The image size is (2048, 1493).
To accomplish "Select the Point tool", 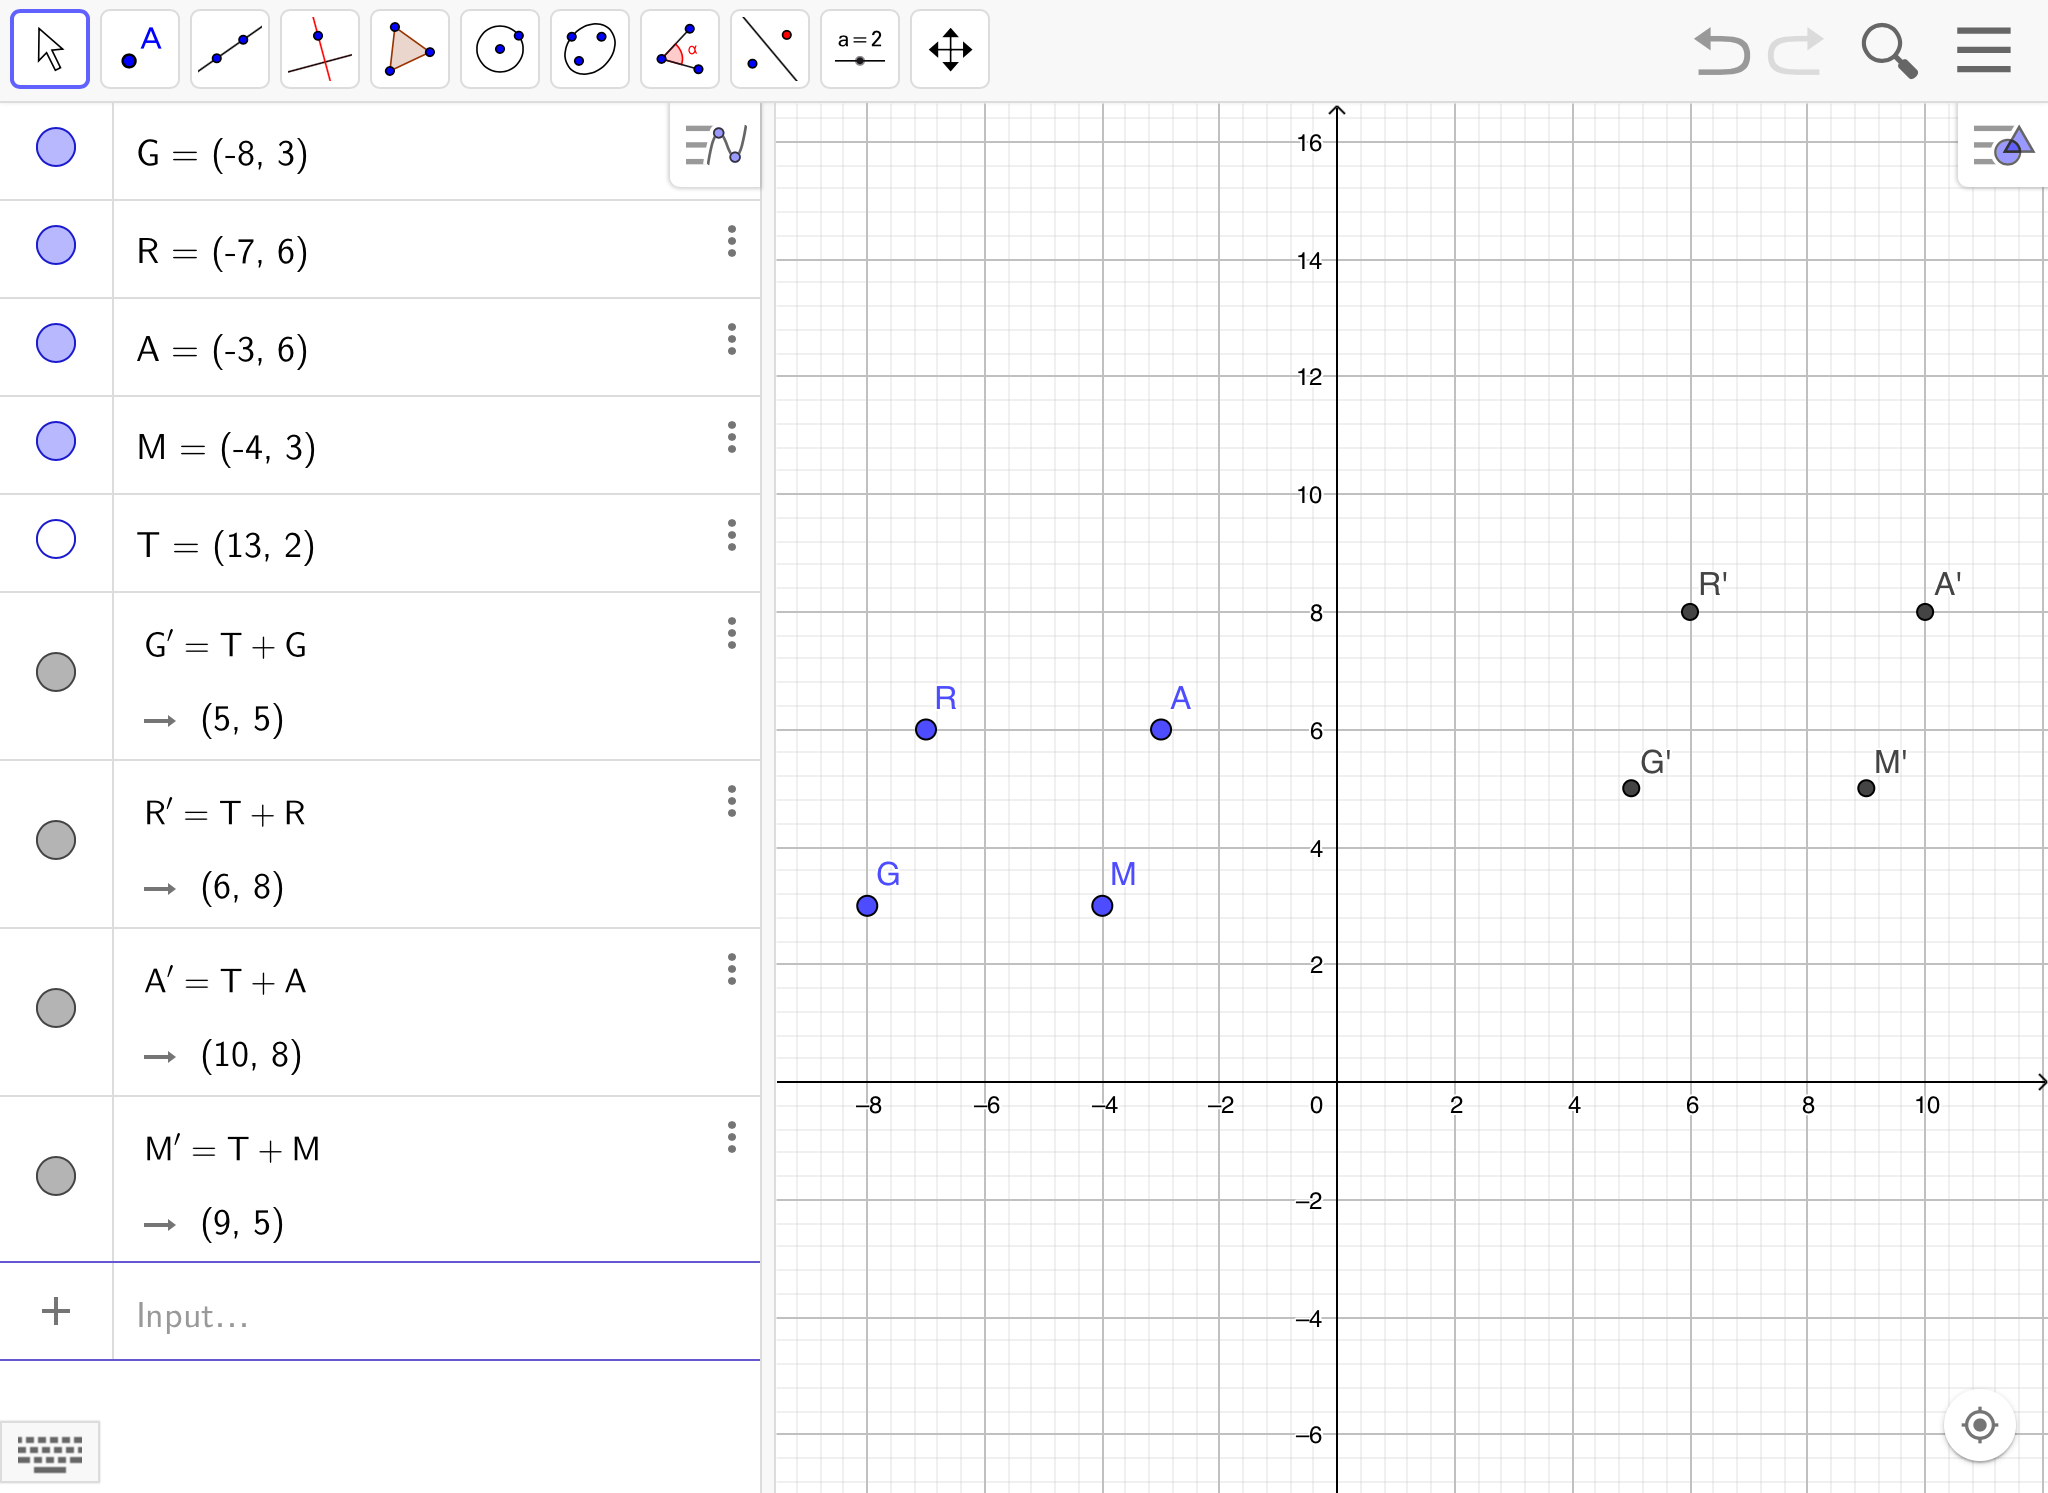I will point(140,49).
